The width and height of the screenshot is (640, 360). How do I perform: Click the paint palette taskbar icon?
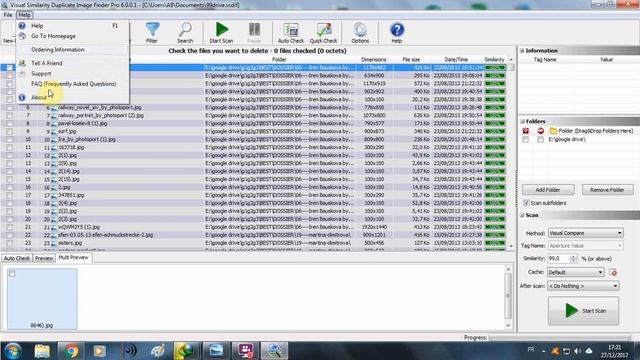click(158, 351)
